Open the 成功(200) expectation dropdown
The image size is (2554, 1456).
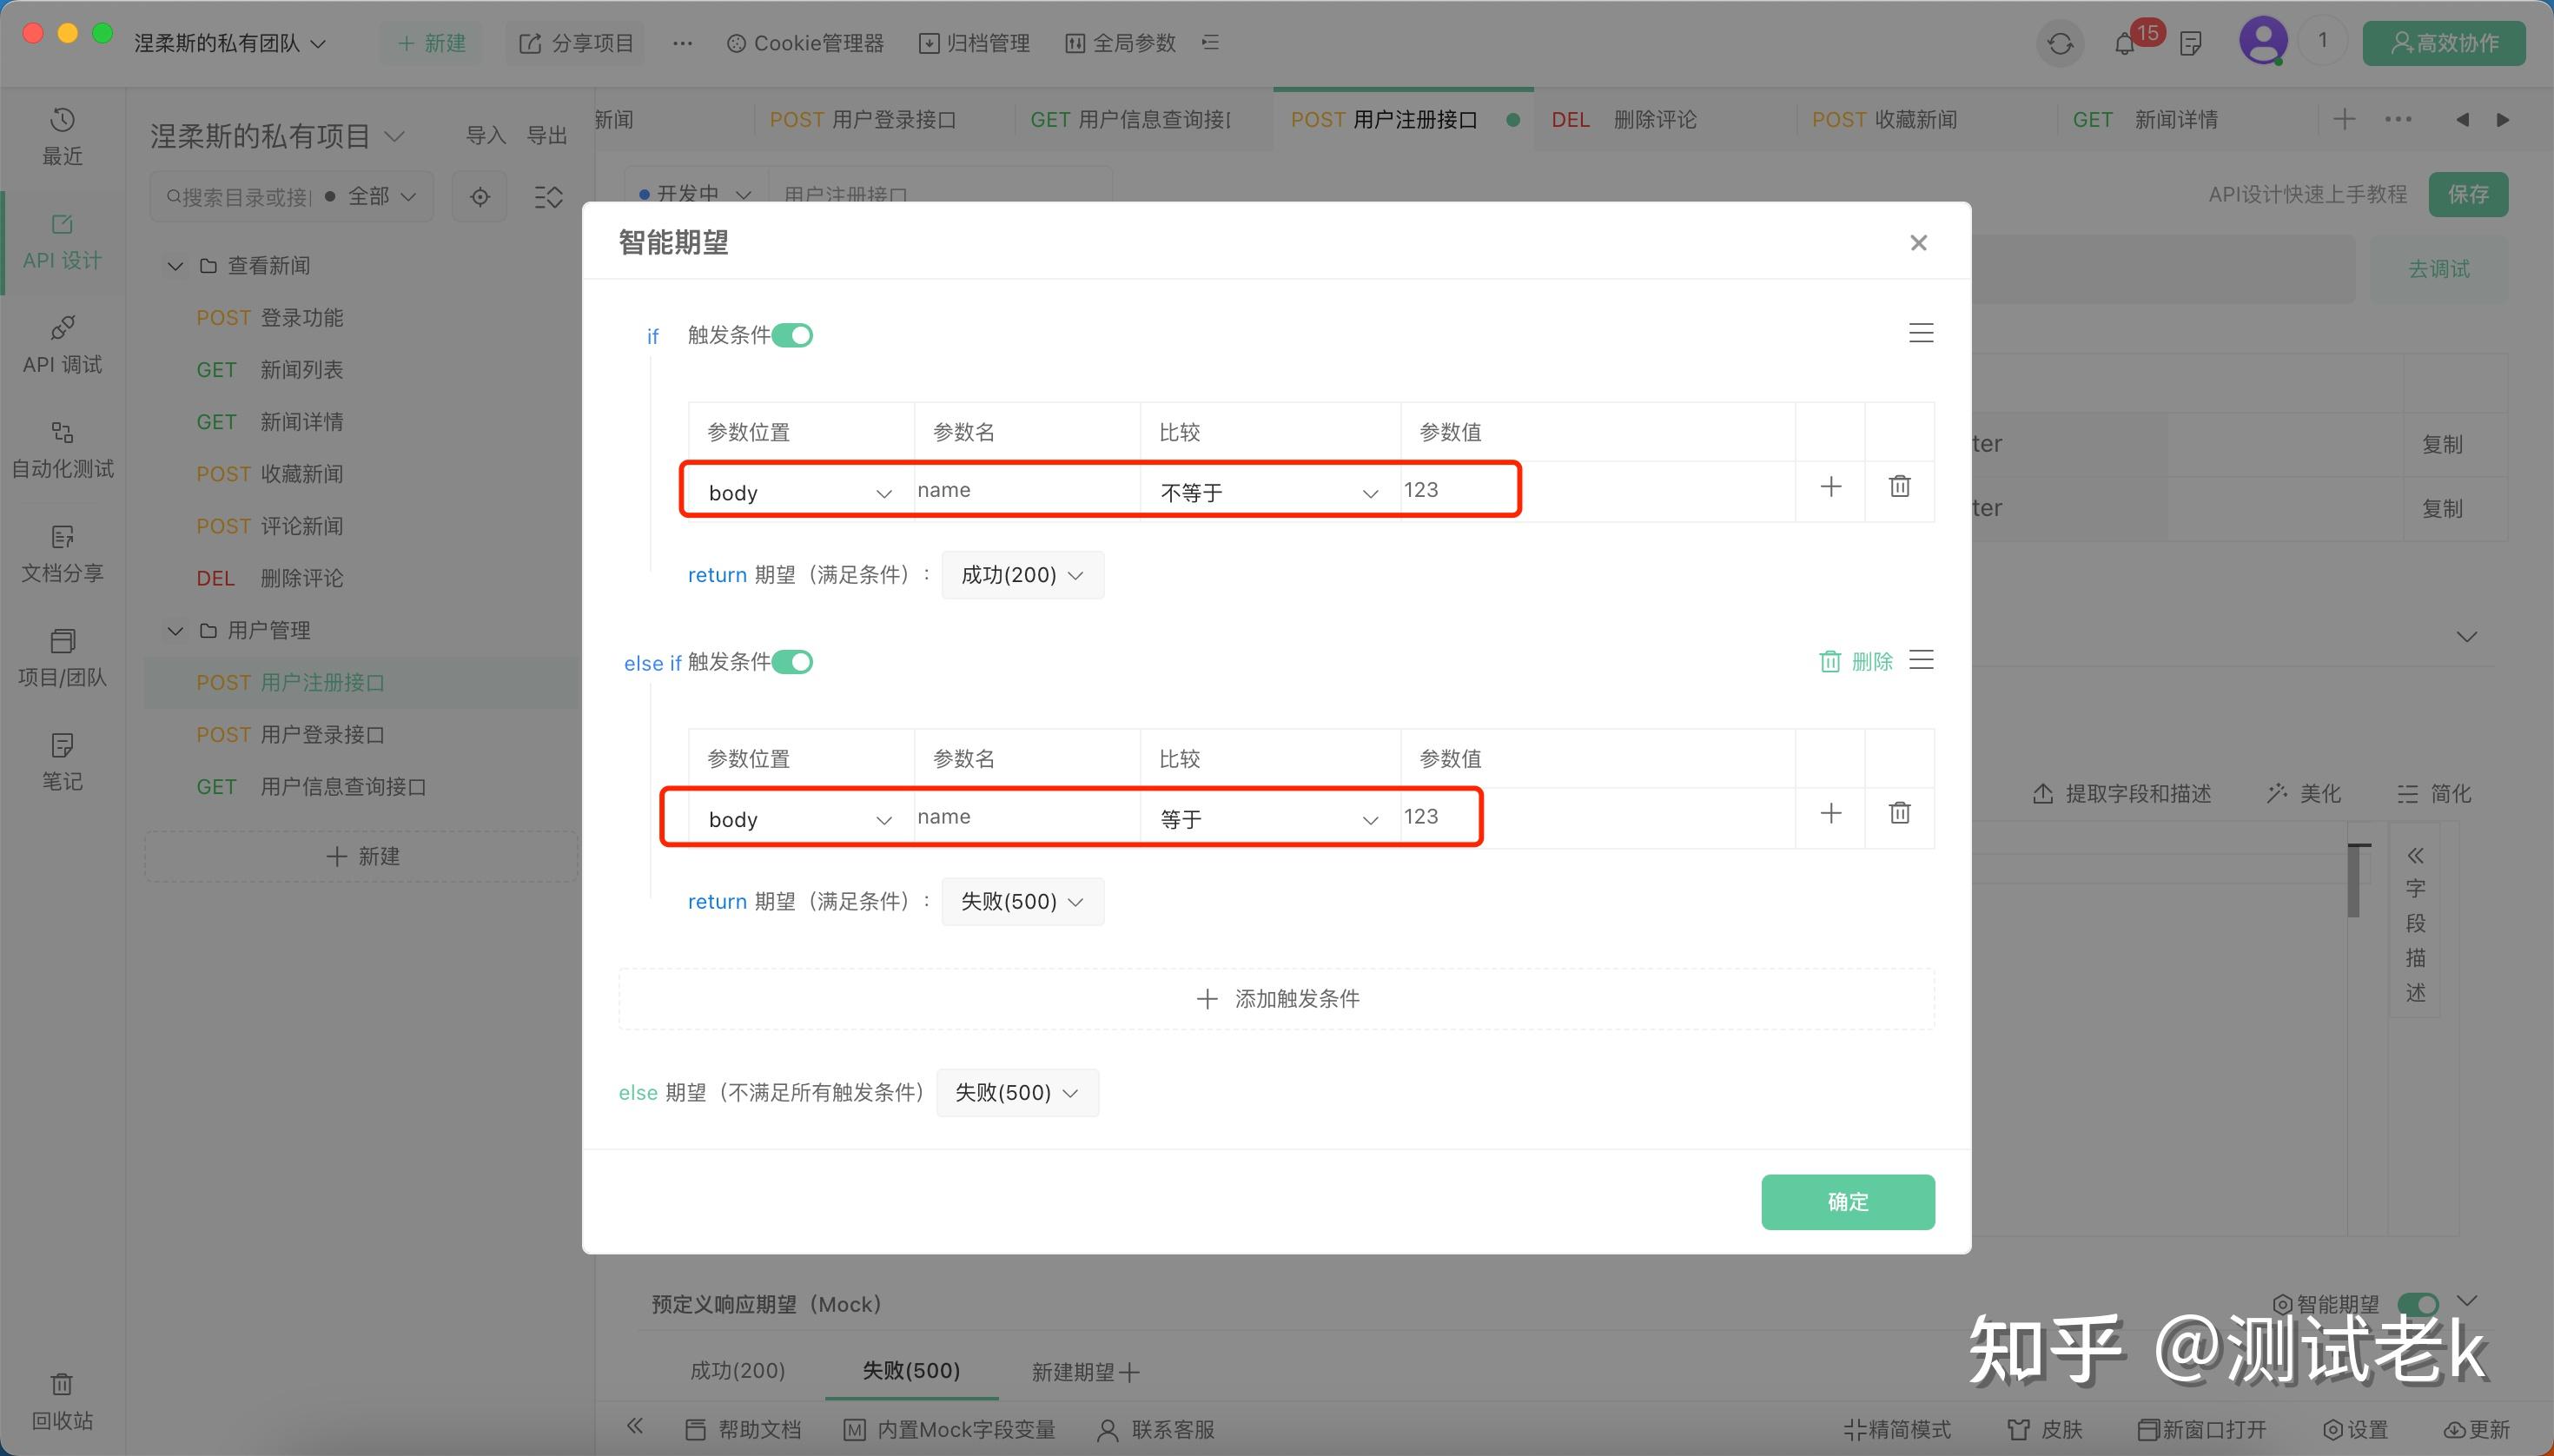pos(1021,575)
